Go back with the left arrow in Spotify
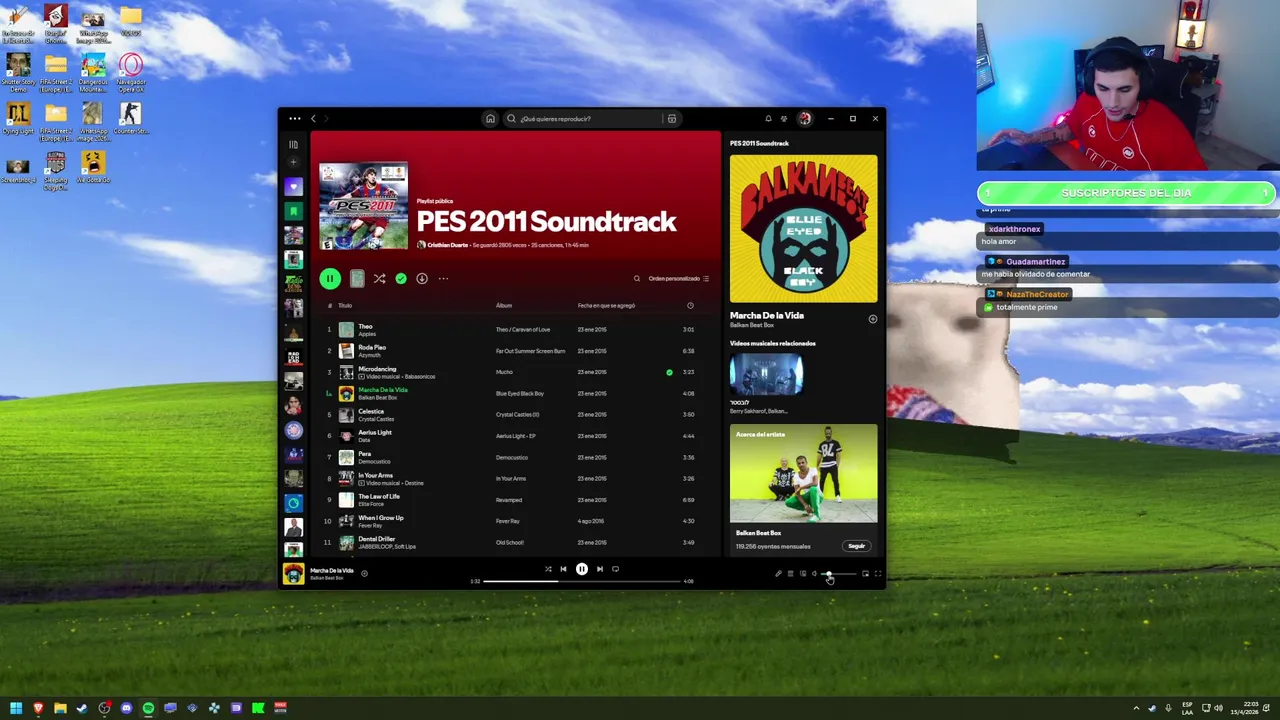The width and height of the screenshot is (1280, 720). (x=313, y=118)
